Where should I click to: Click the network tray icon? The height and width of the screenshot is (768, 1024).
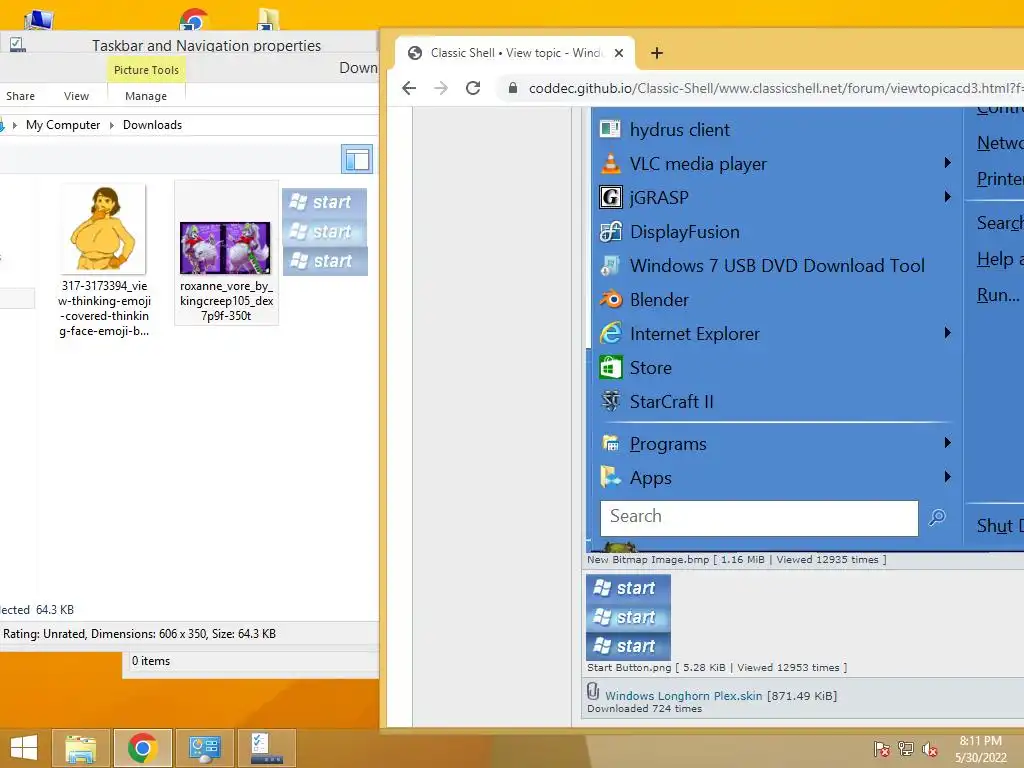pyautogui.click(x=906, y=749)
